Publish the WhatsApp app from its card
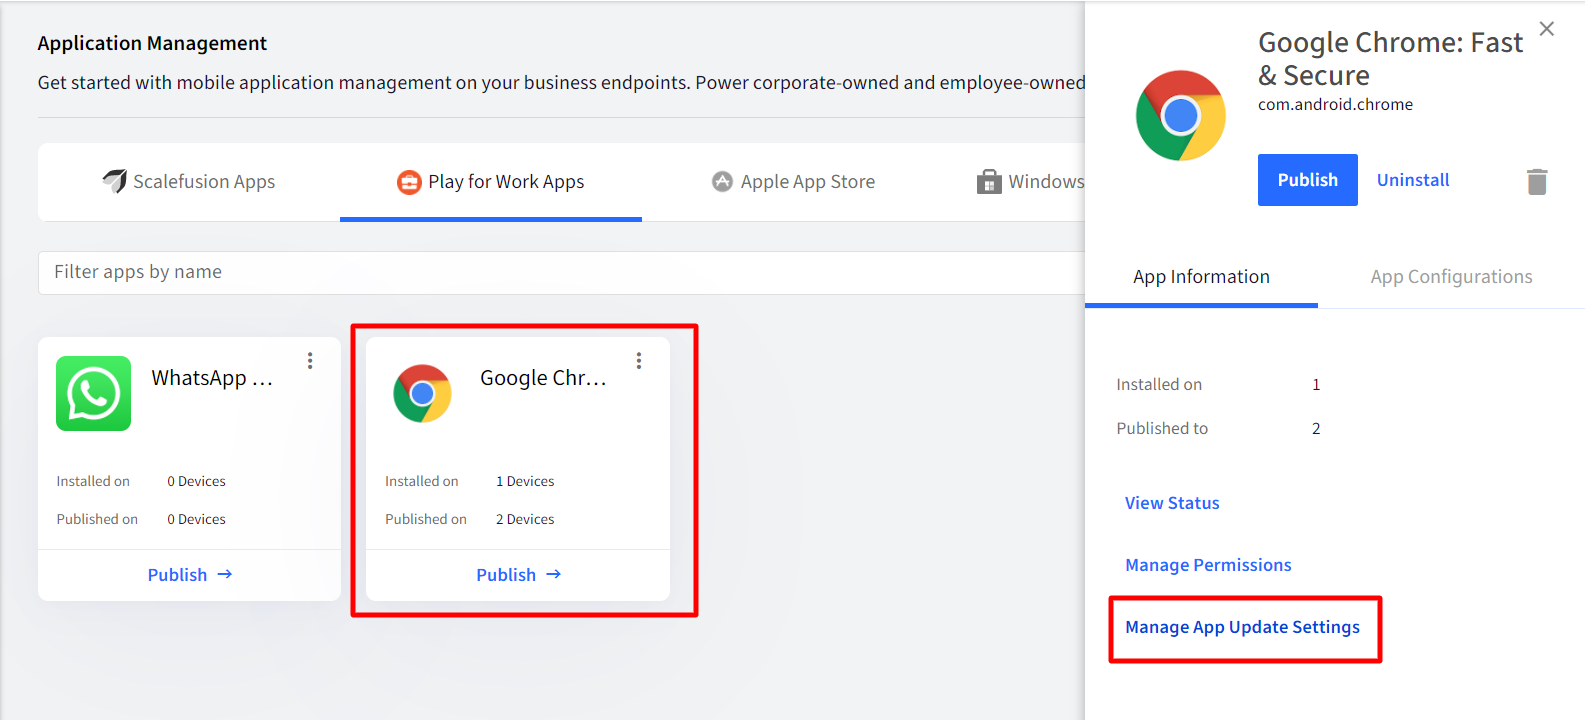The width and height of the screenshot is (1585, 720). point(189,575)
